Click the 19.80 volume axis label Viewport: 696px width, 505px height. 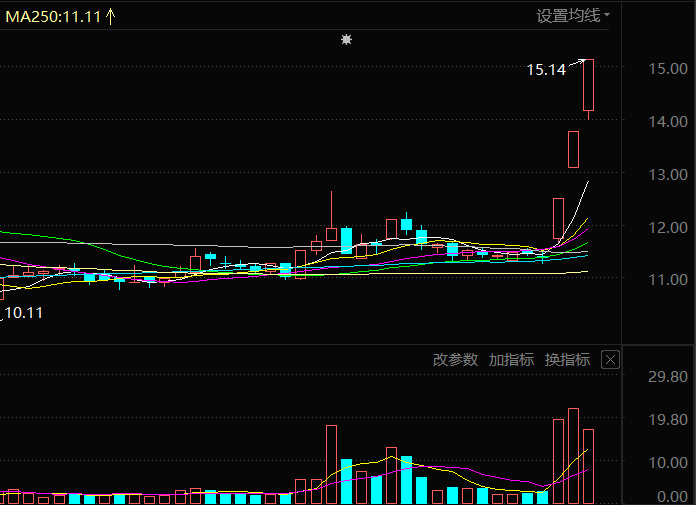pyautogui.click(x=668, y=419)
